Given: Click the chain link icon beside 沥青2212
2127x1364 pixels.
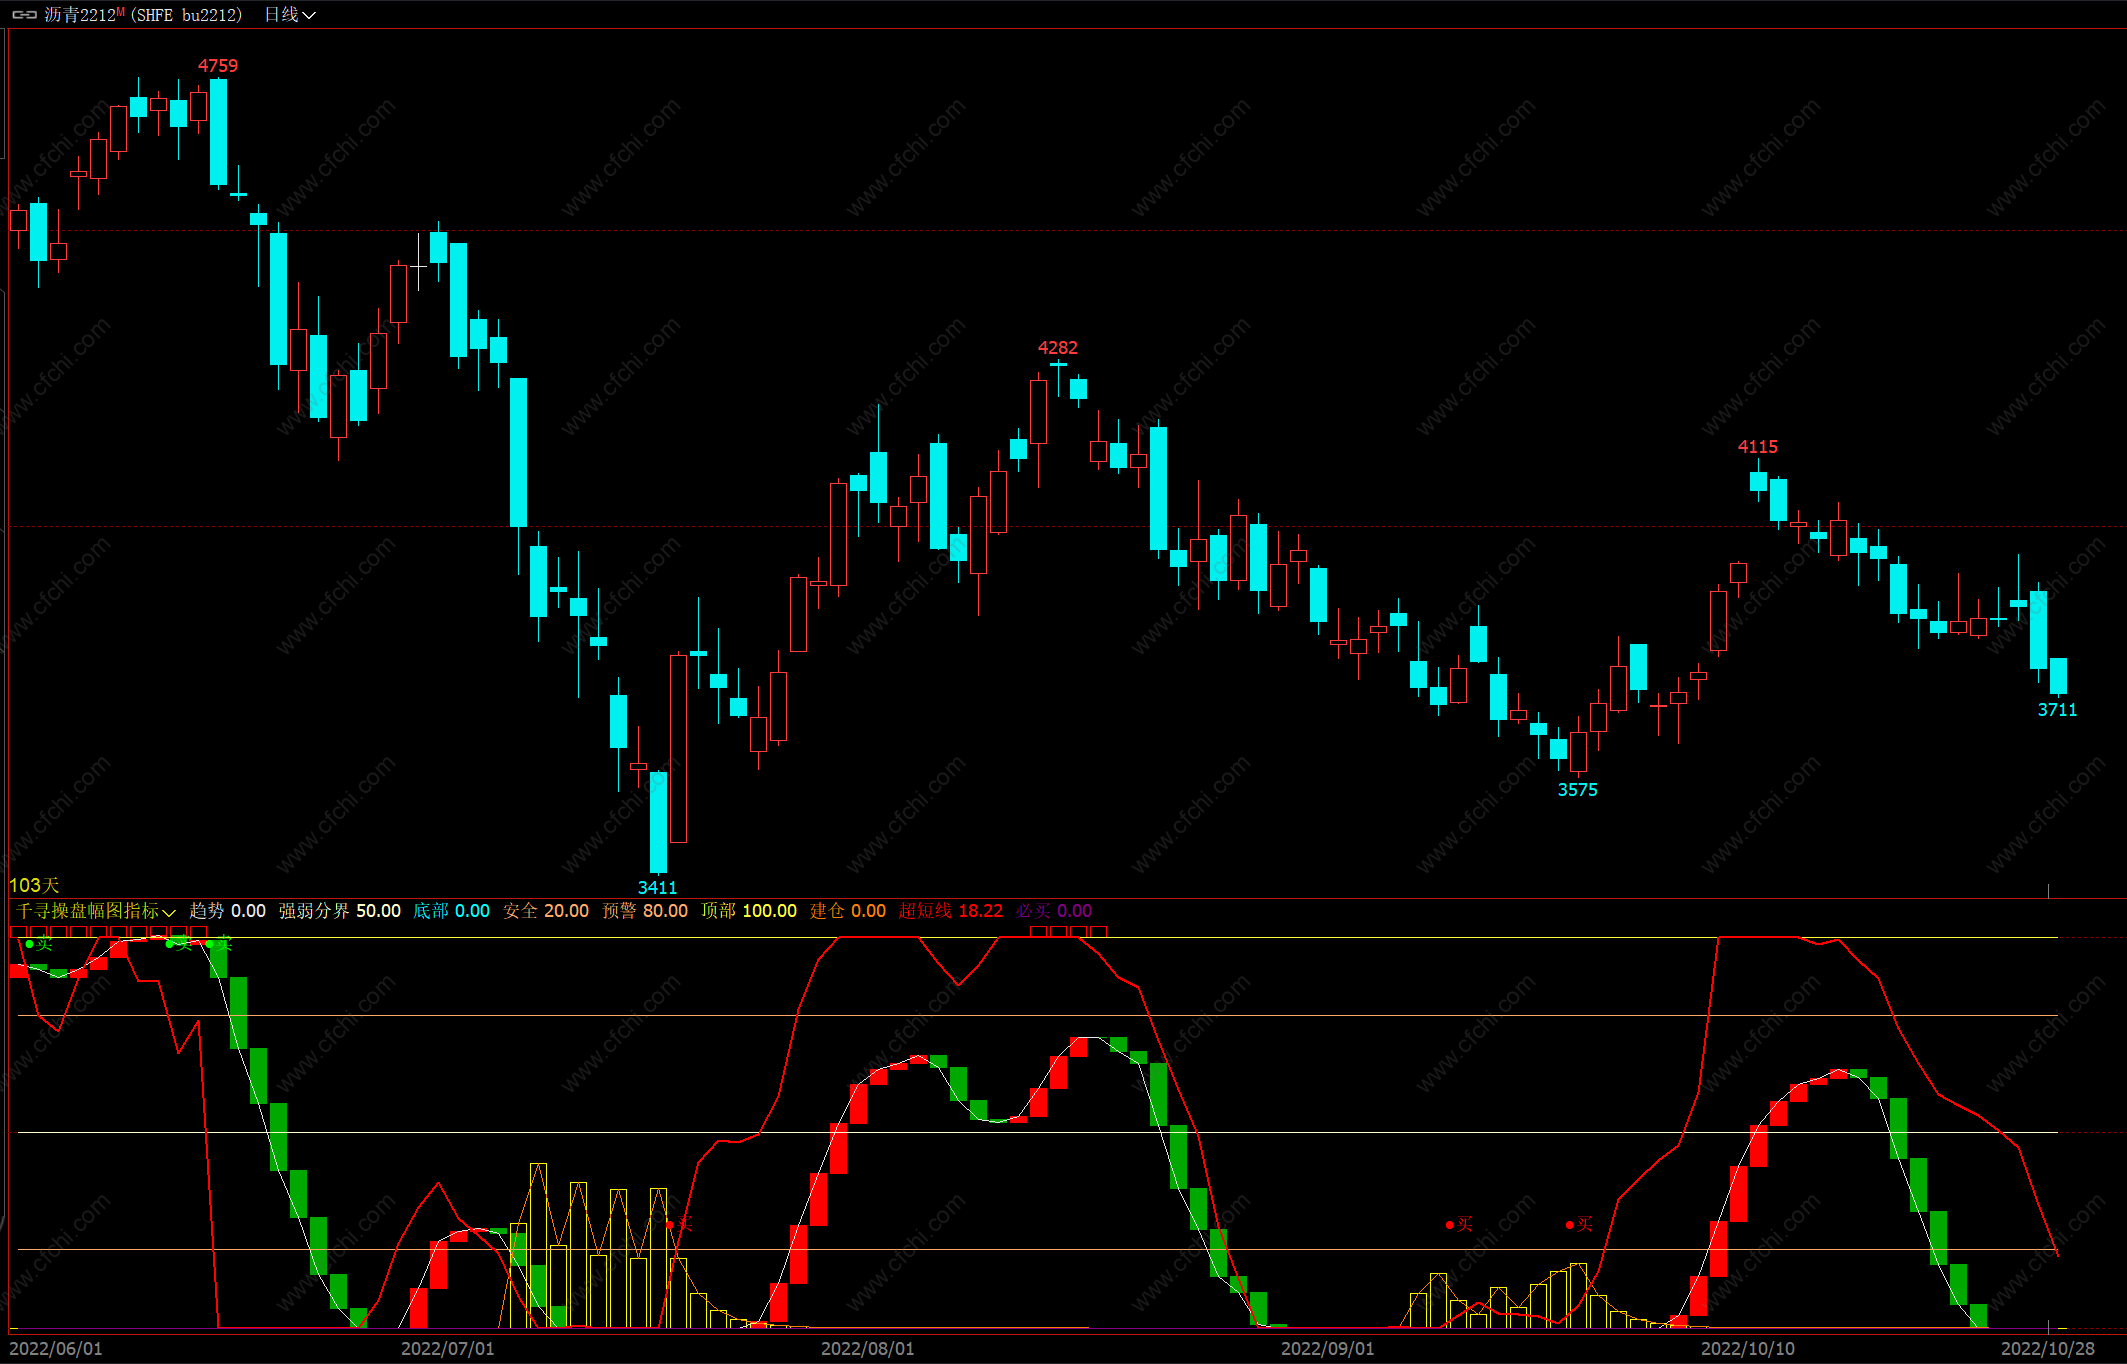Looking at the screenshot, I should tap(24, 15).
